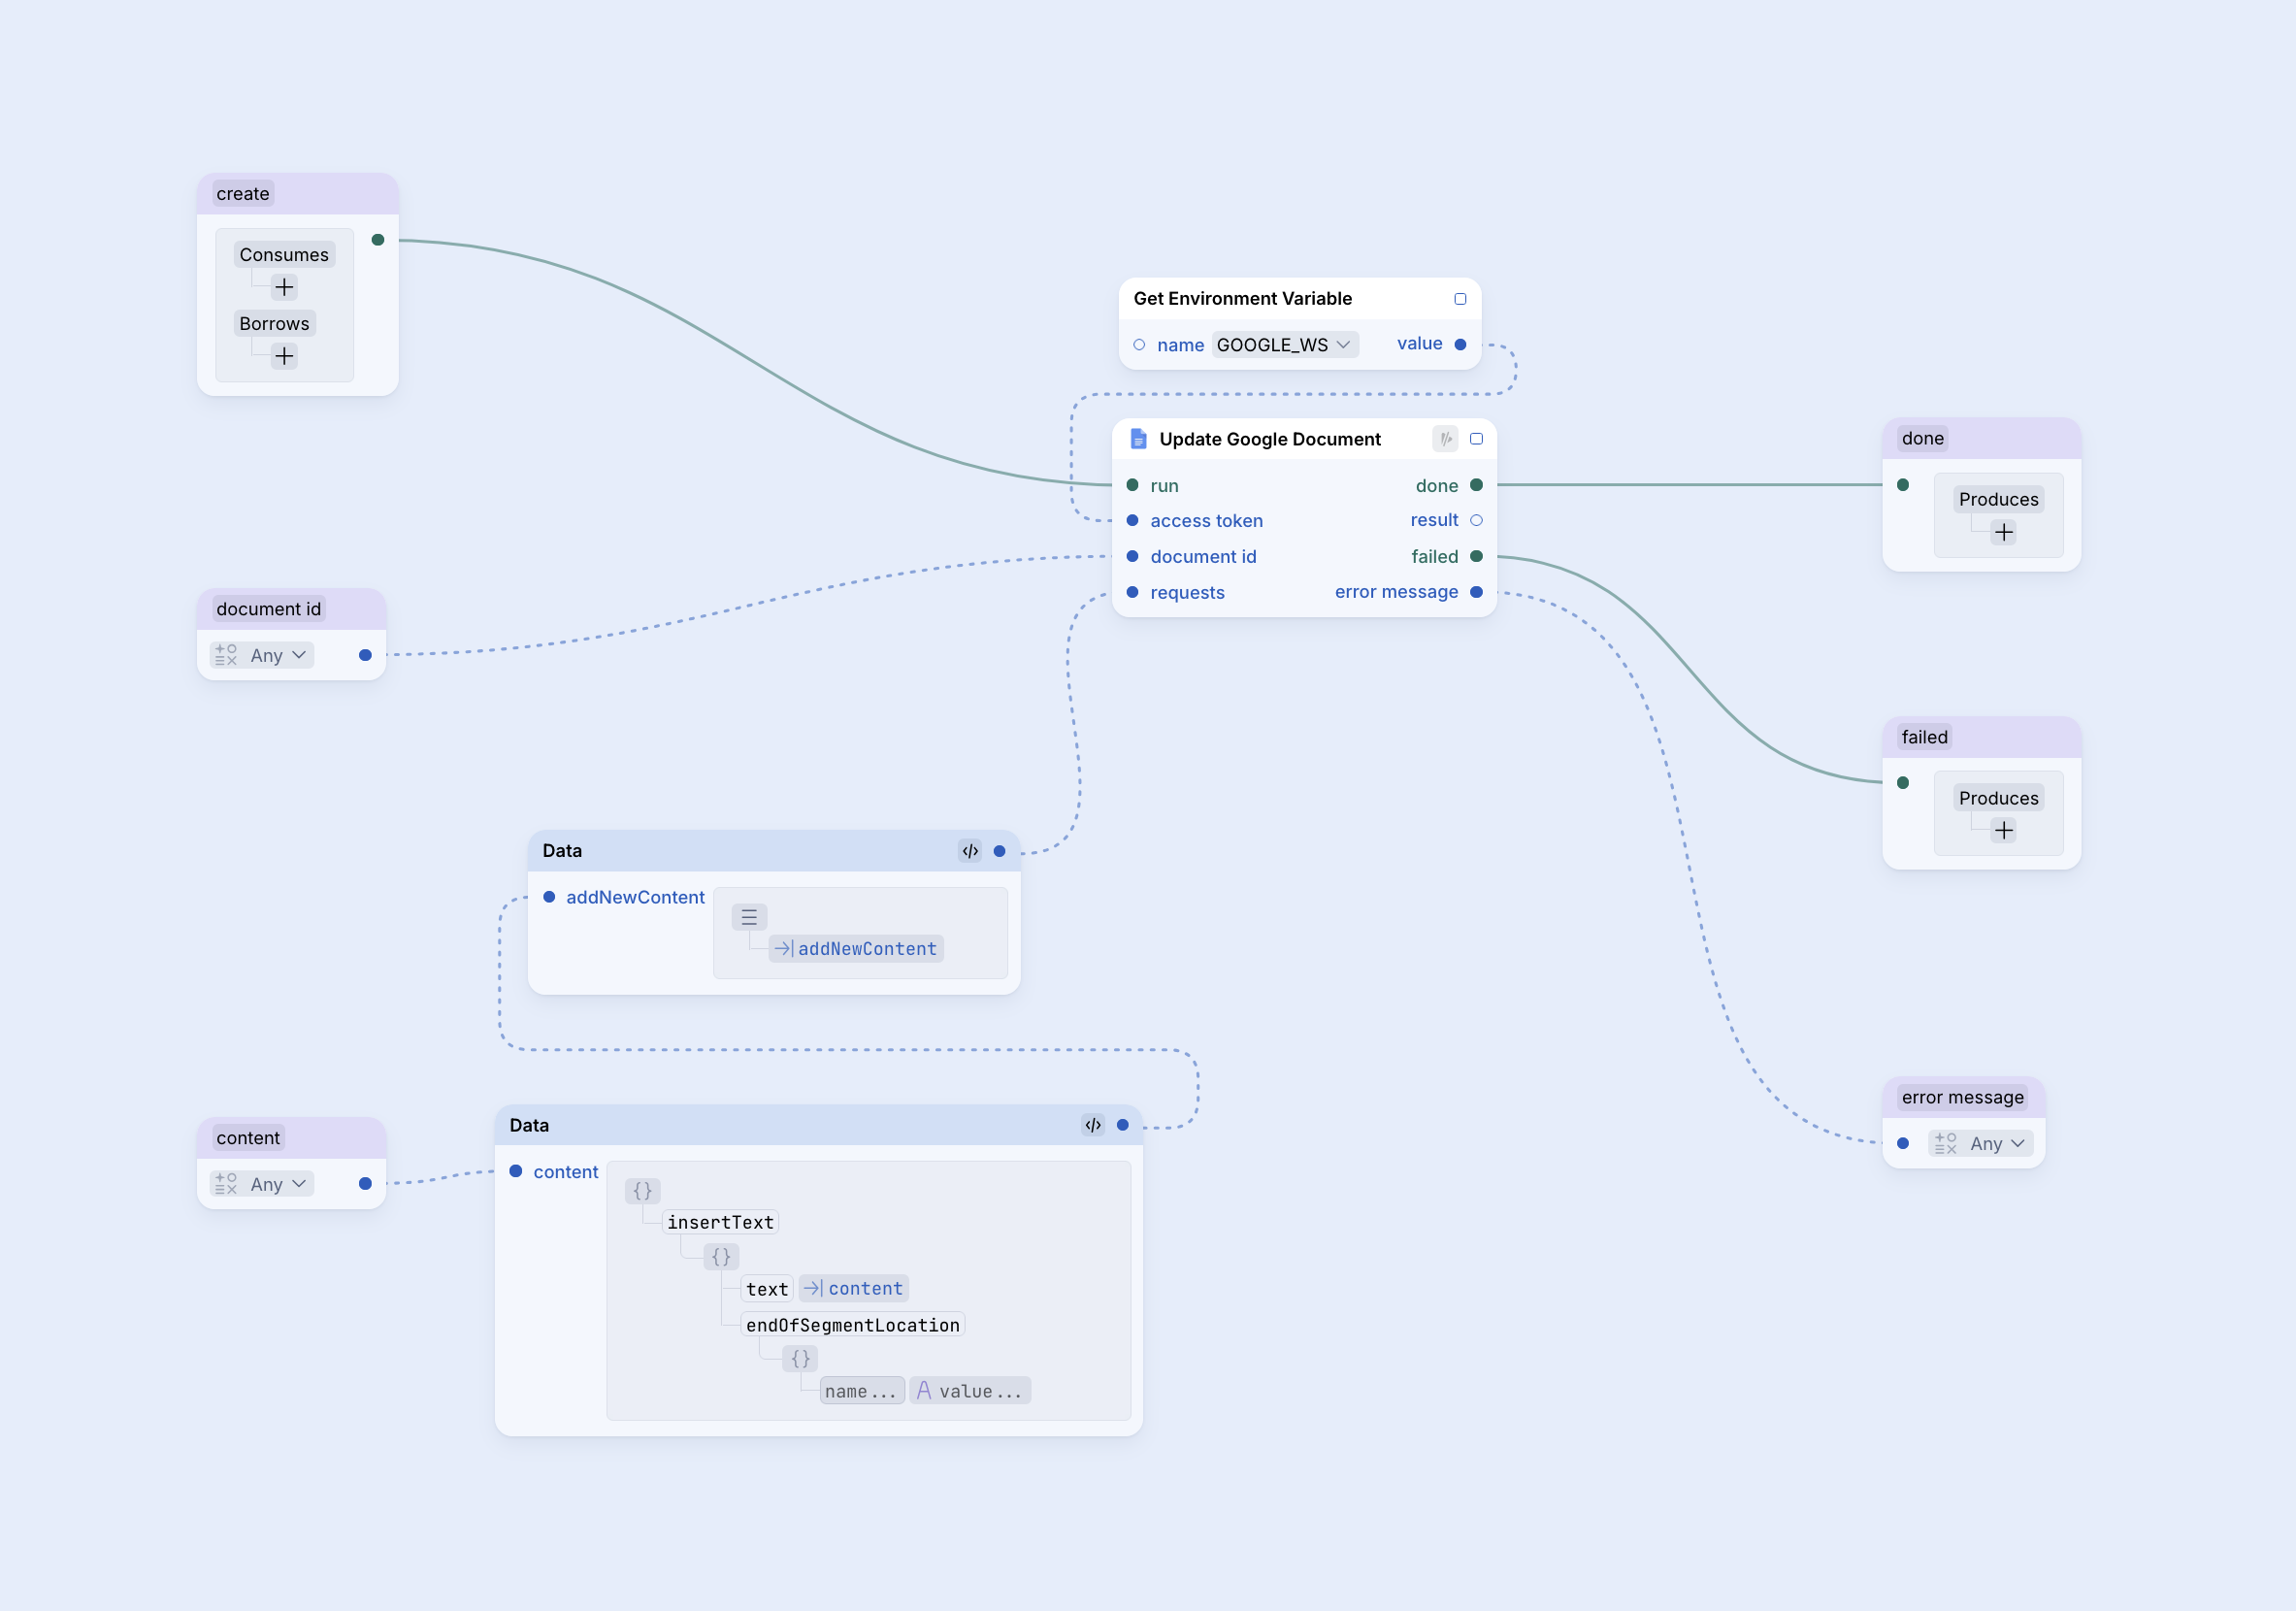Click the endOfSegmentLocation key
Image resolution: width=2296 pixels, height=1611 pixels.
852,1325
